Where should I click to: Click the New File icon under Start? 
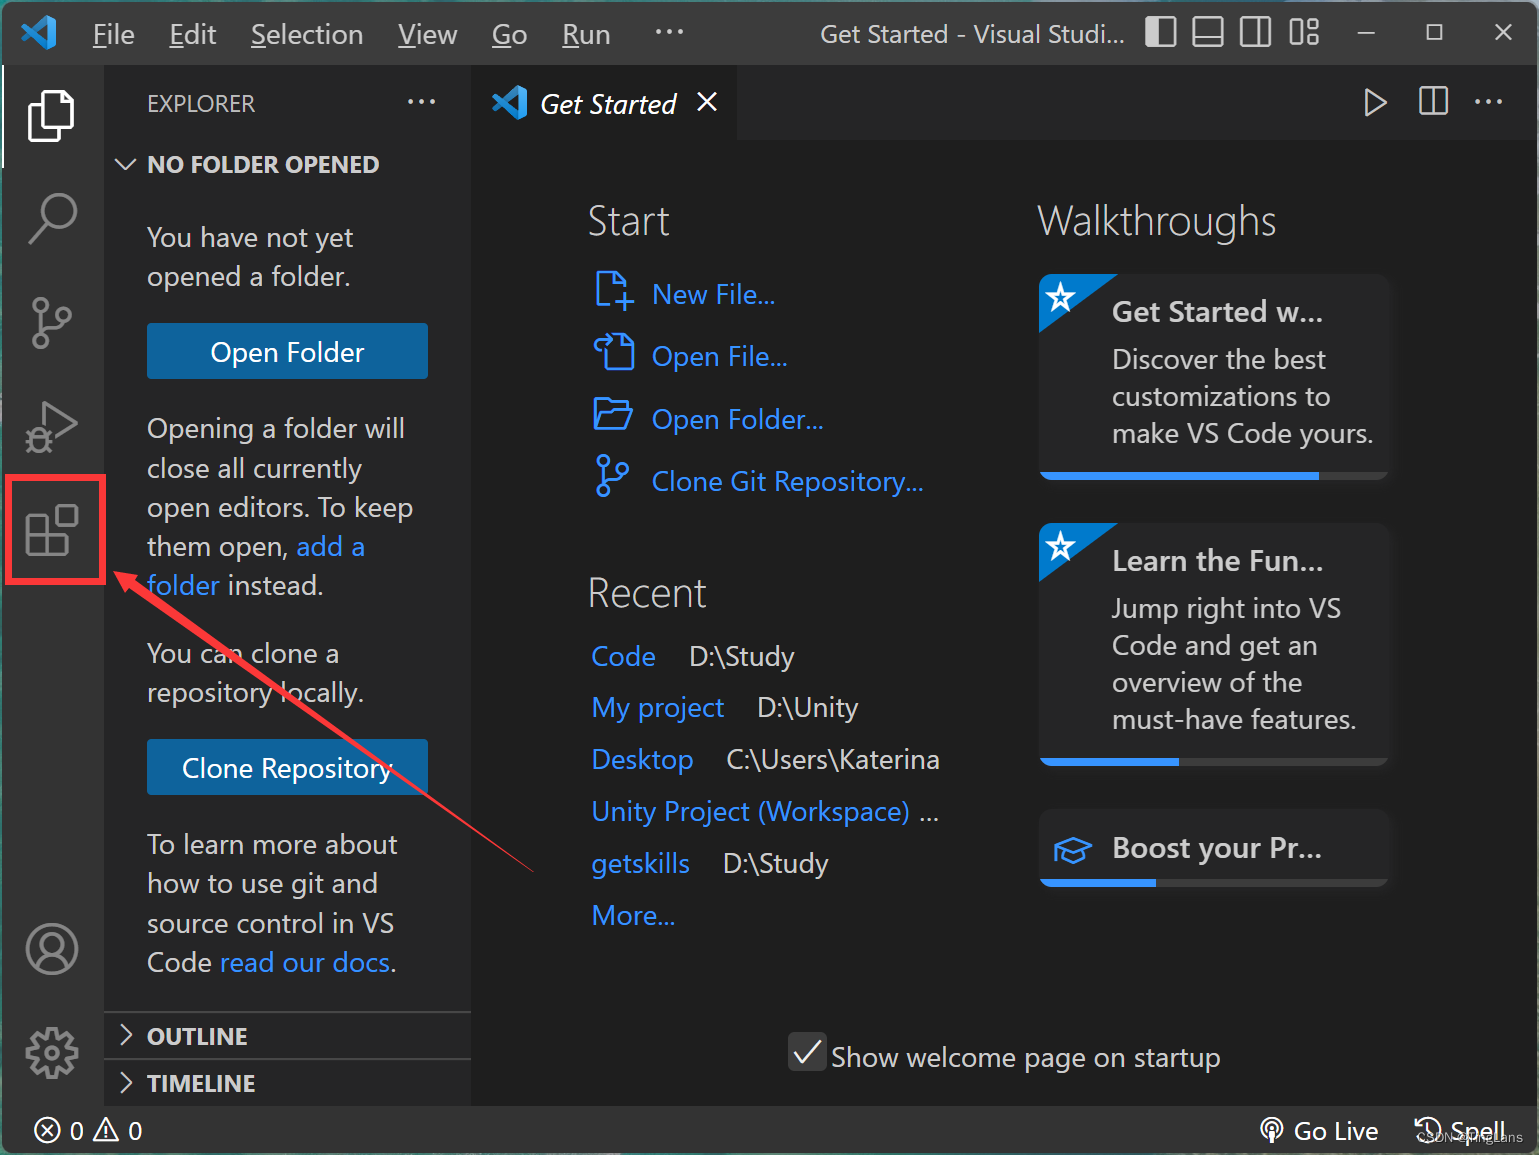click(x=613, y=291)
